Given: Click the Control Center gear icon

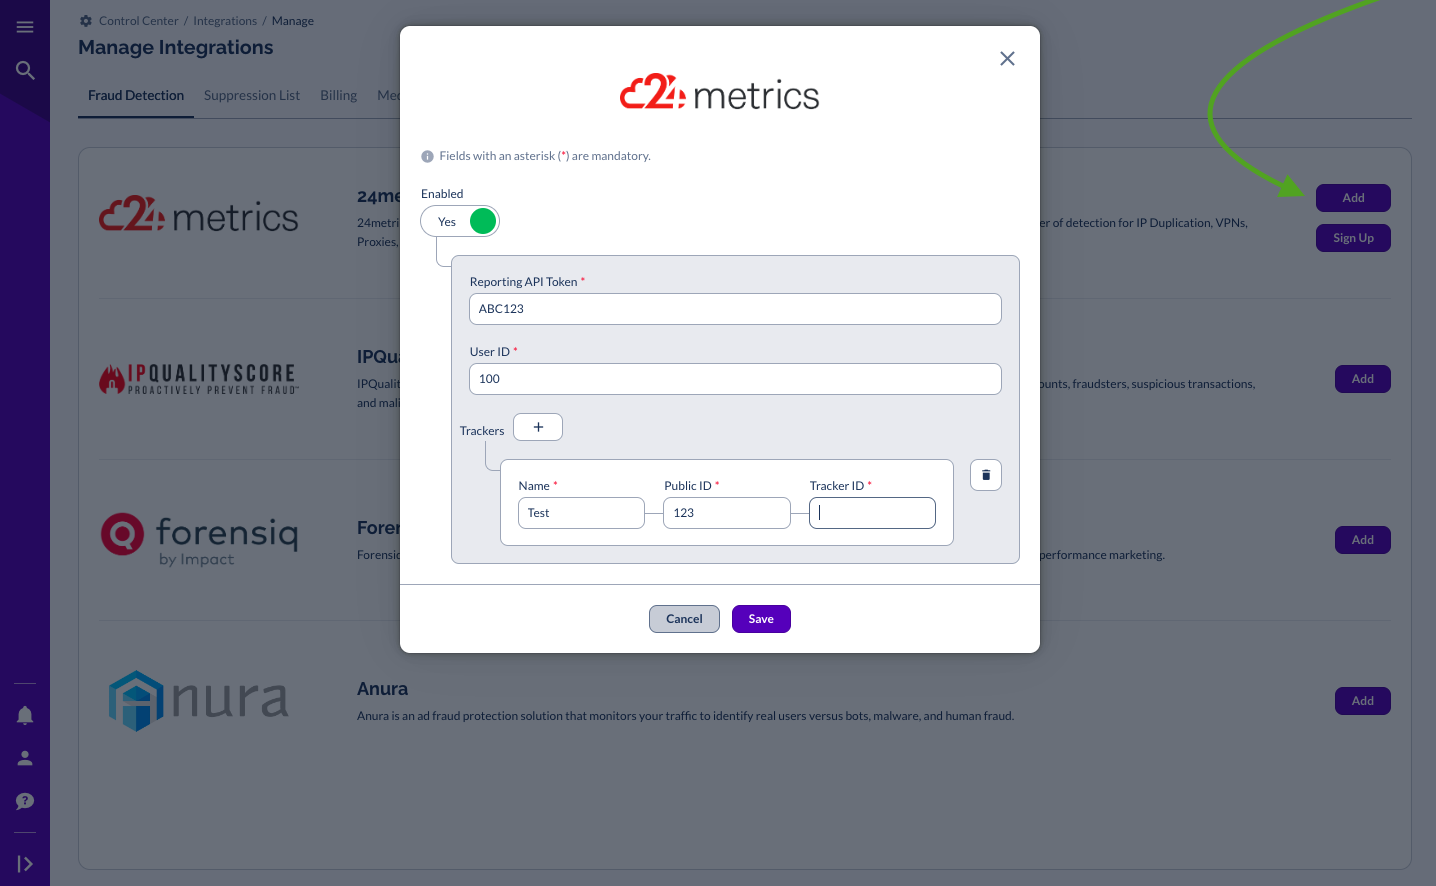Looking at the screenshot, I should [x=86, y=21].
